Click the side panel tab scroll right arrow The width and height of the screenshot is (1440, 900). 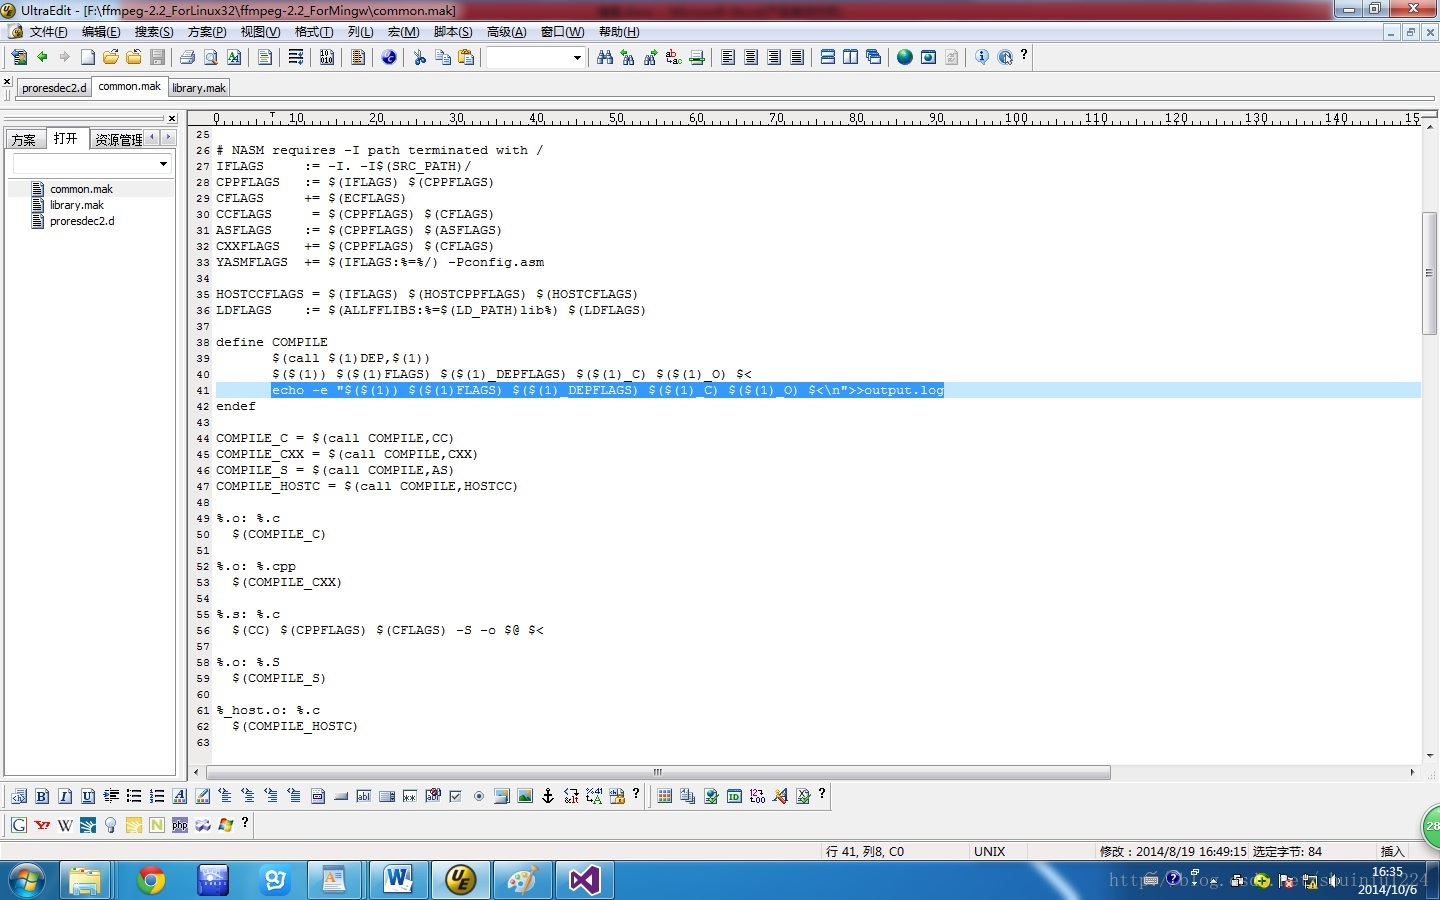(x=168, y=138)
